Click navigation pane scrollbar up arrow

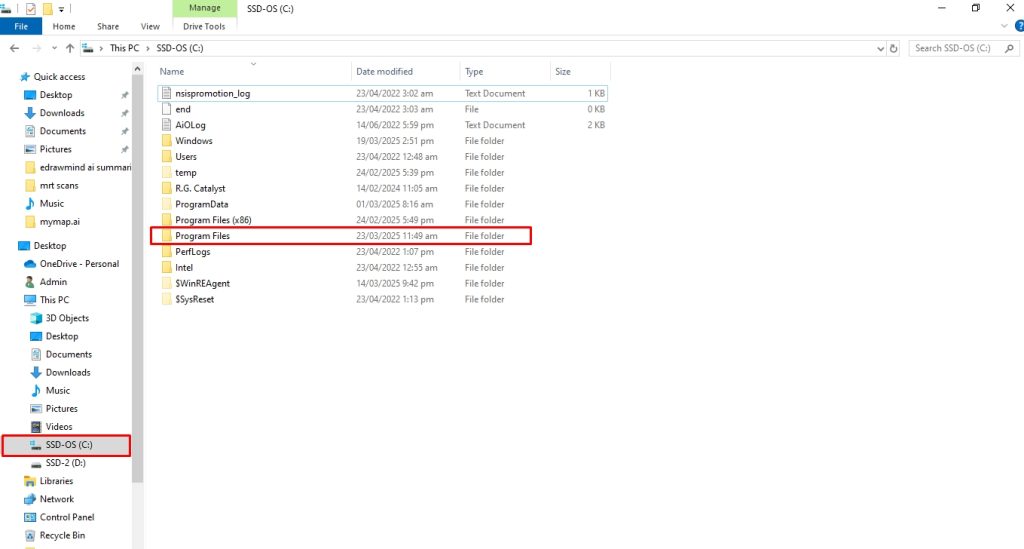137,69
